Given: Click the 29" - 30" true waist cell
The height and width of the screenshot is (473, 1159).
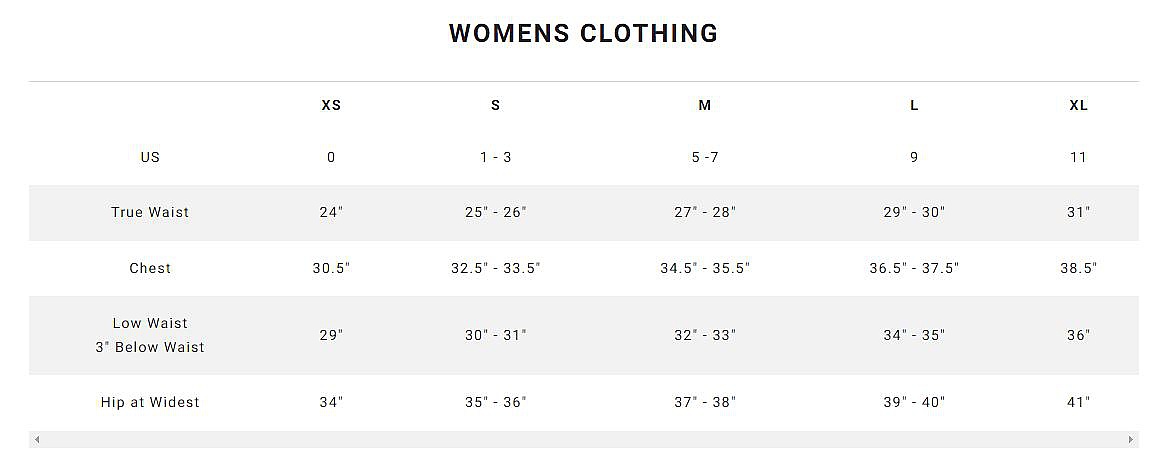Looking at the screenshot, I should click(x=914, y=212).
